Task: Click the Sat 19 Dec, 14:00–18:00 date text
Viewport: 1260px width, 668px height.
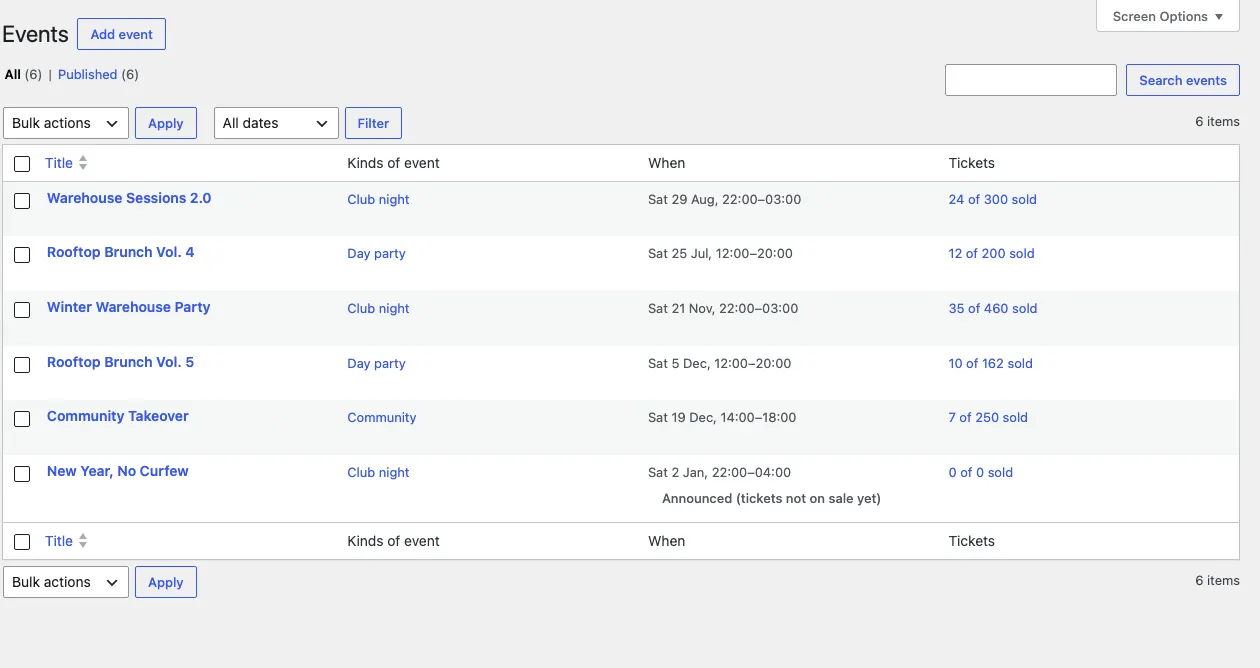Action: point(722,417)
